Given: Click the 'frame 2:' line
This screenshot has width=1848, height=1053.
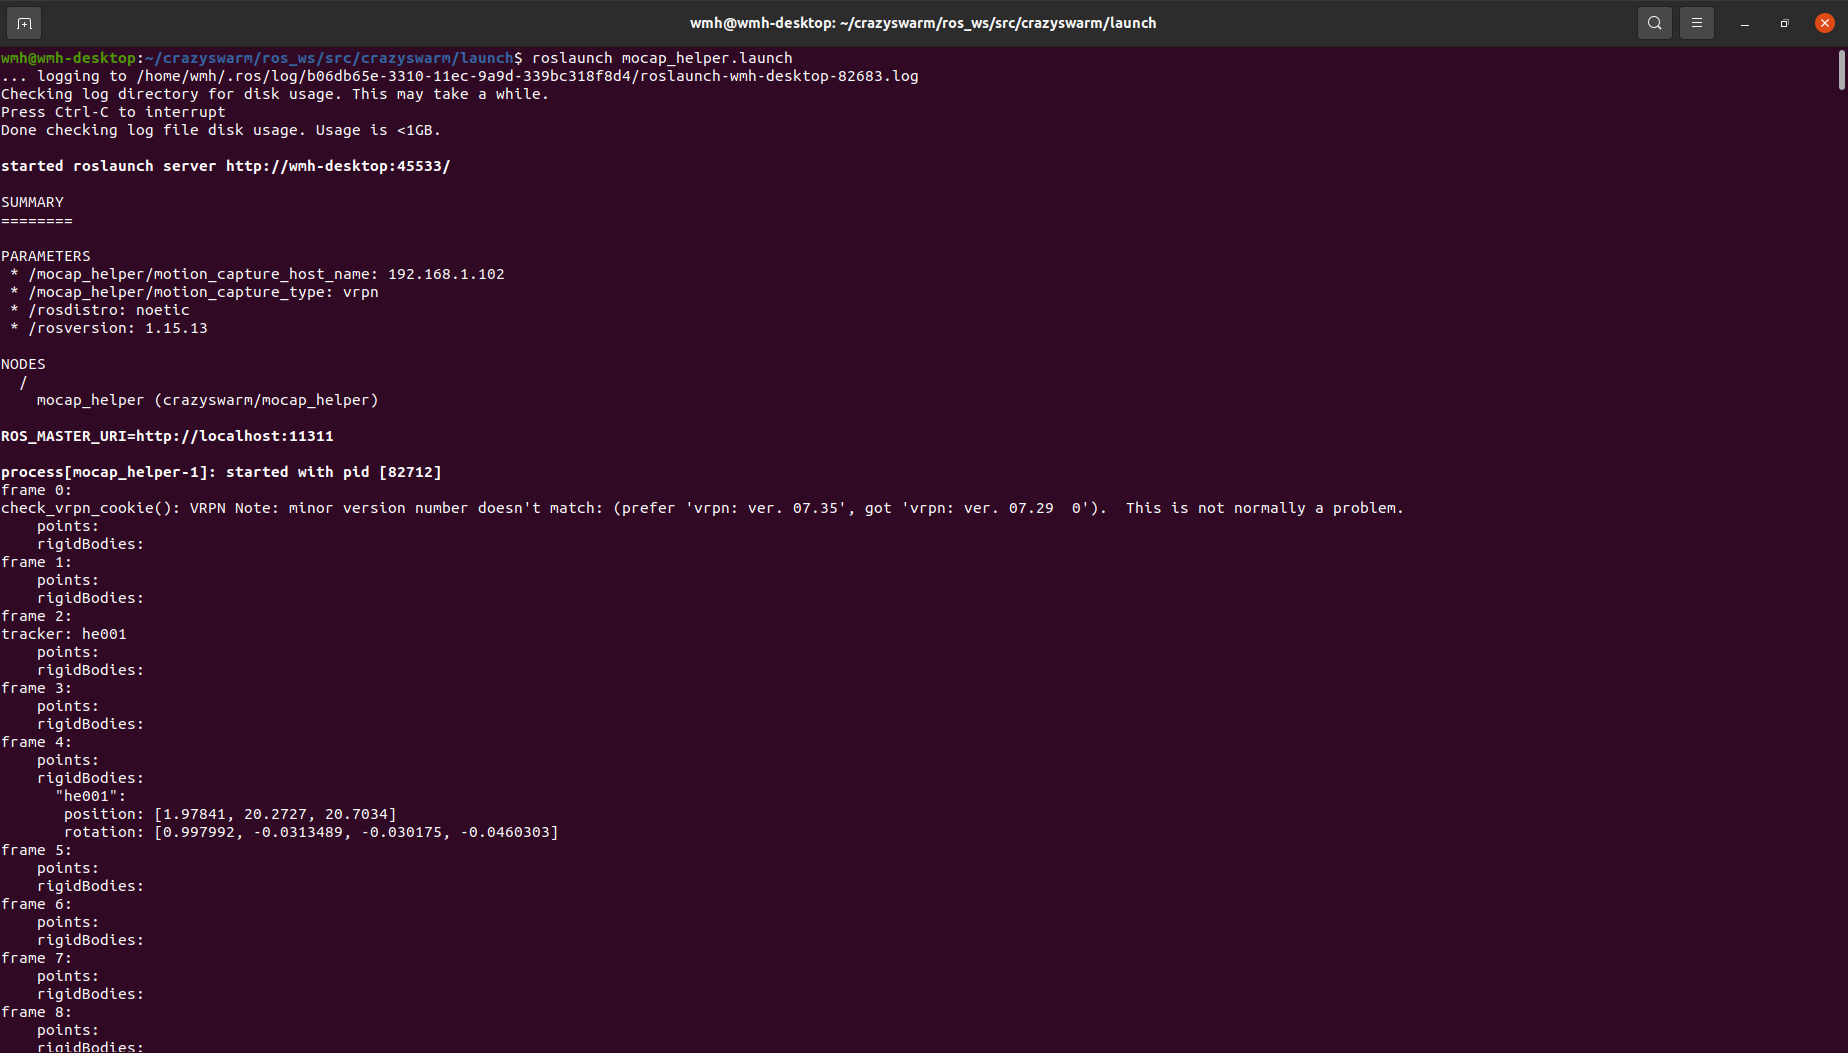Looking at the screenshot, I should point(36,616).
